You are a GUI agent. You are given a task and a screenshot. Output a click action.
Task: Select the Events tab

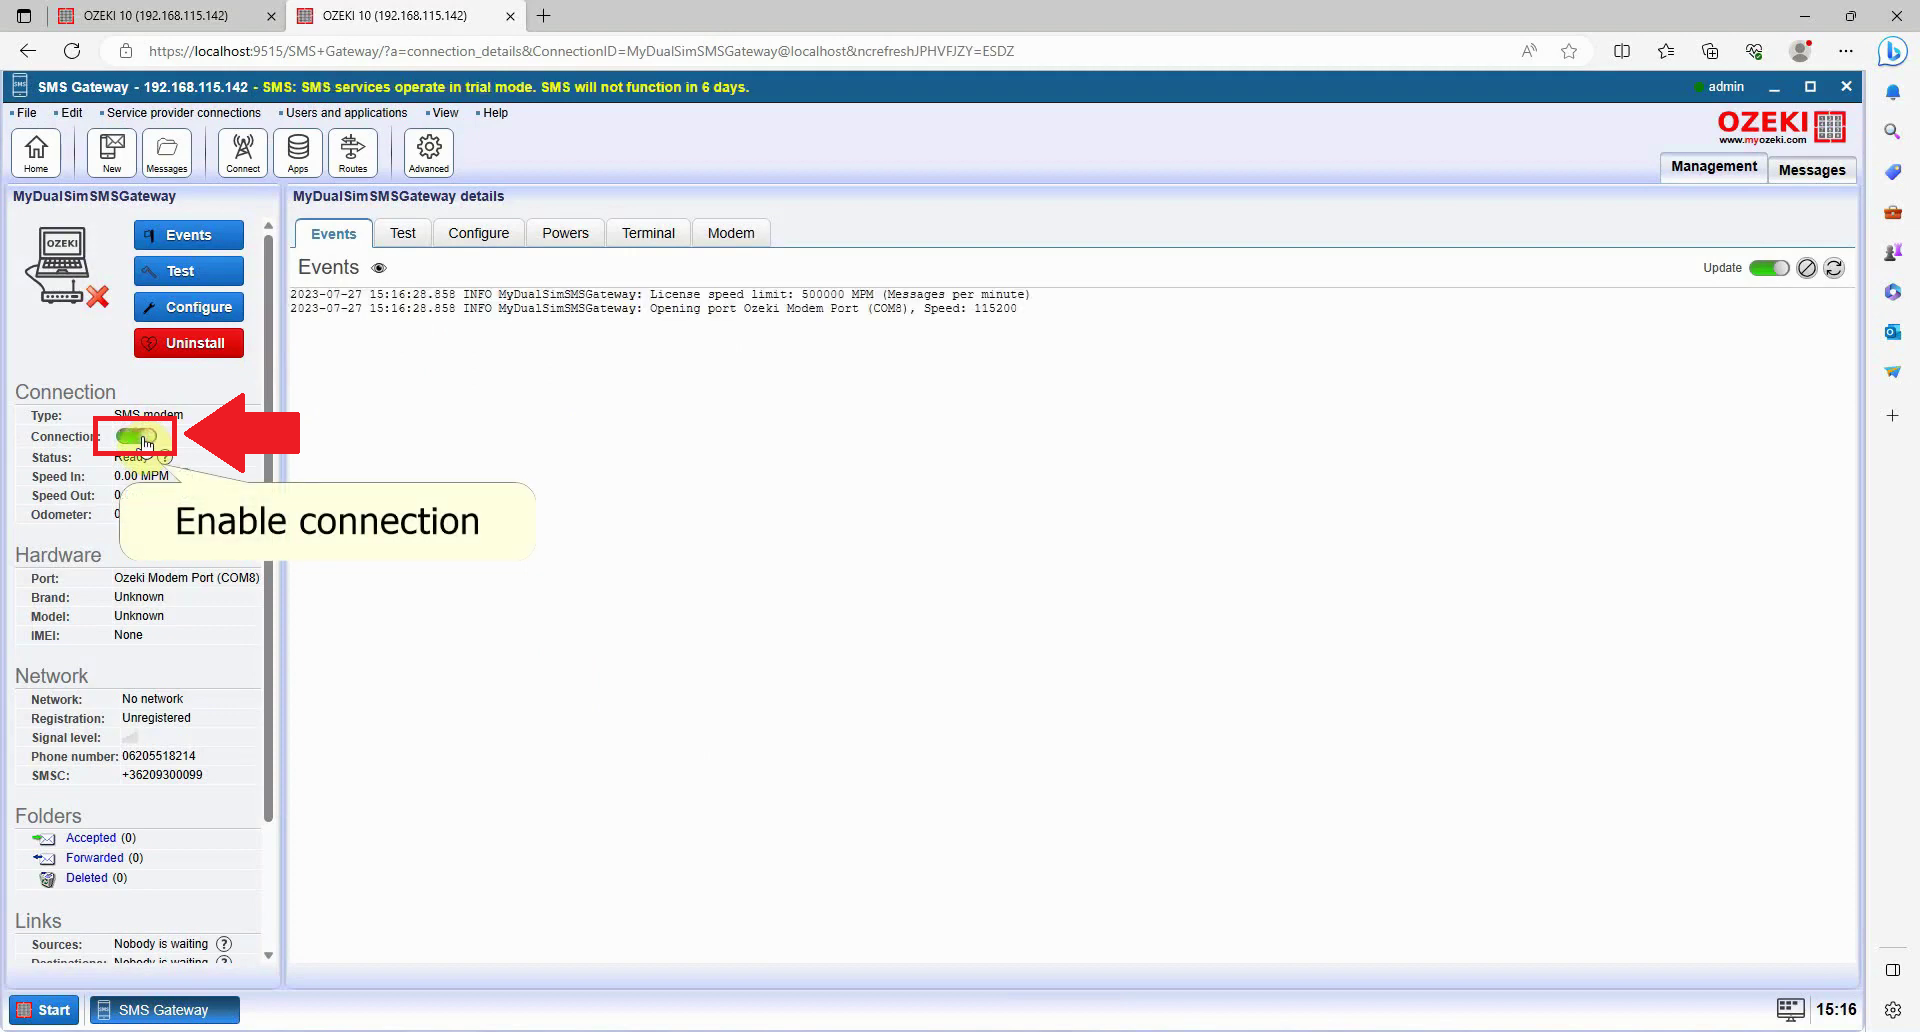point(334,234)
